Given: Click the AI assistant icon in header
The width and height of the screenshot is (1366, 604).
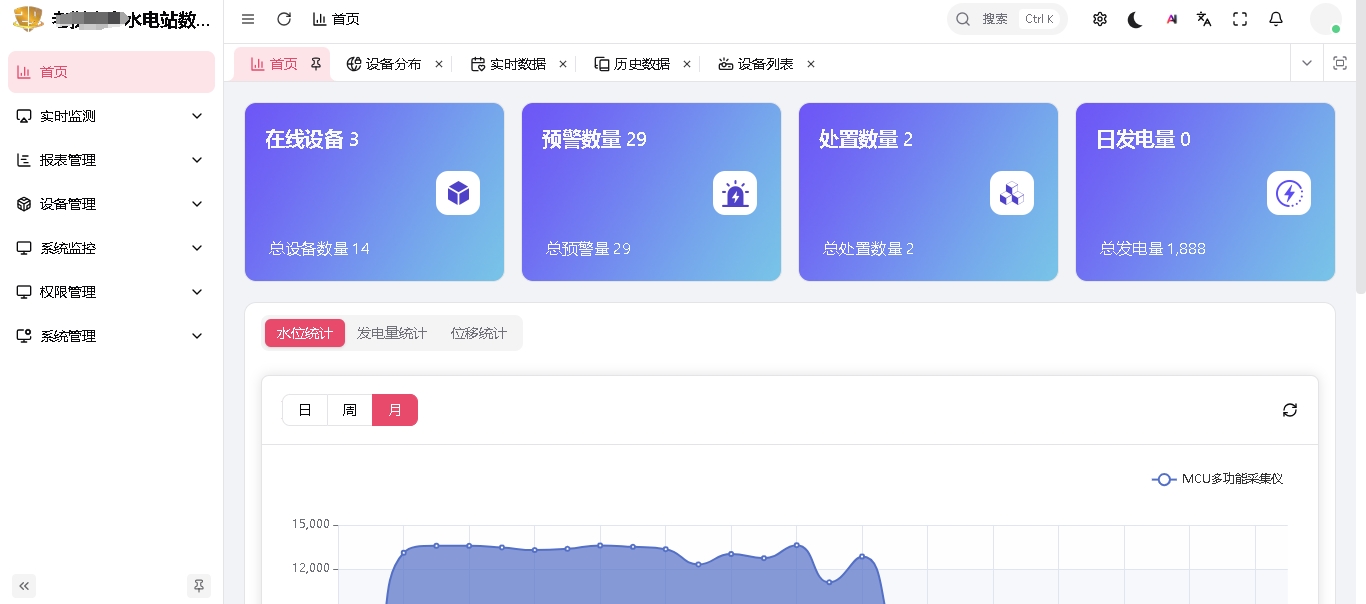Looking at the screenshot, I should pyautogui.click(x=1171, y=19).
